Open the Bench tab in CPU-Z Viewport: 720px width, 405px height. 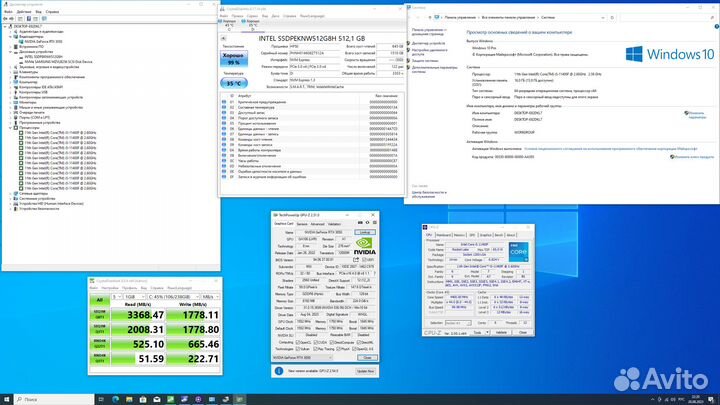[499, 235]
